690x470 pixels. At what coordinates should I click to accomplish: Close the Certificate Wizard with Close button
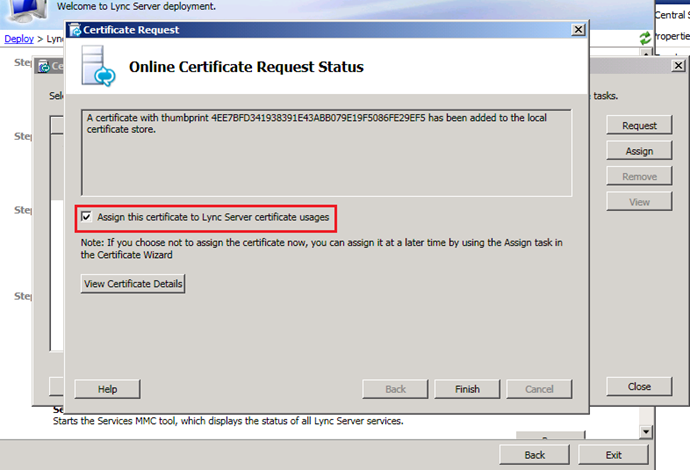[639, 386]
